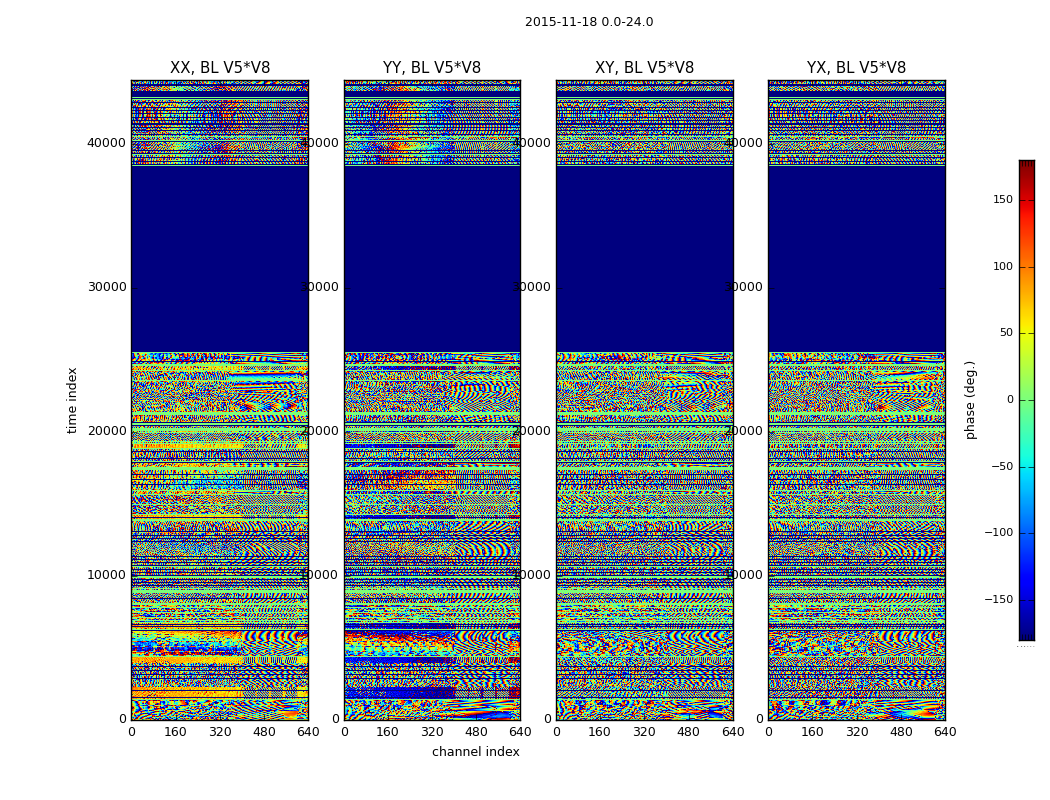Screen dimensions: 1050x800
Task: Click the 10000 time tick of XX plot
Action: (x=106, y=574)
